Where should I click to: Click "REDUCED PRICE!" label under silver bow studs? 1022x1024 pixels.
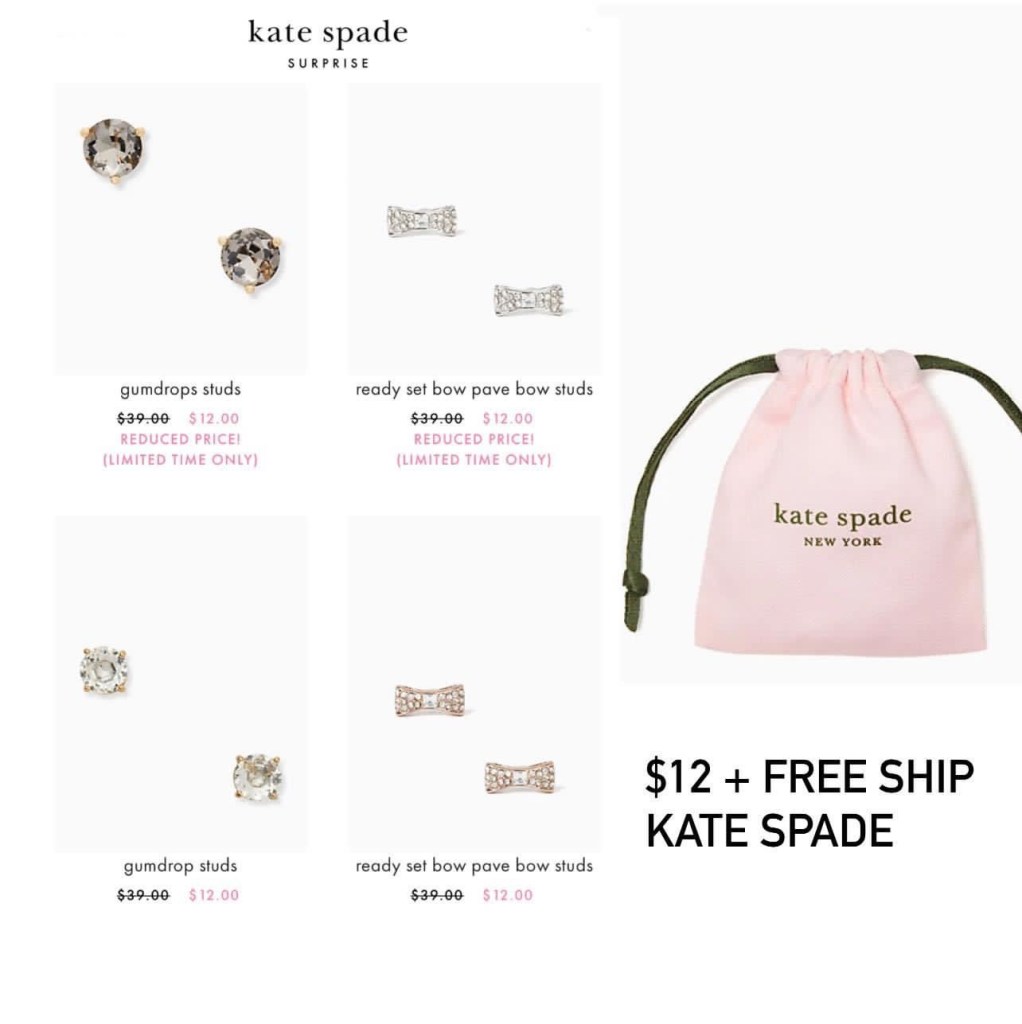click(x=474, y=440)
